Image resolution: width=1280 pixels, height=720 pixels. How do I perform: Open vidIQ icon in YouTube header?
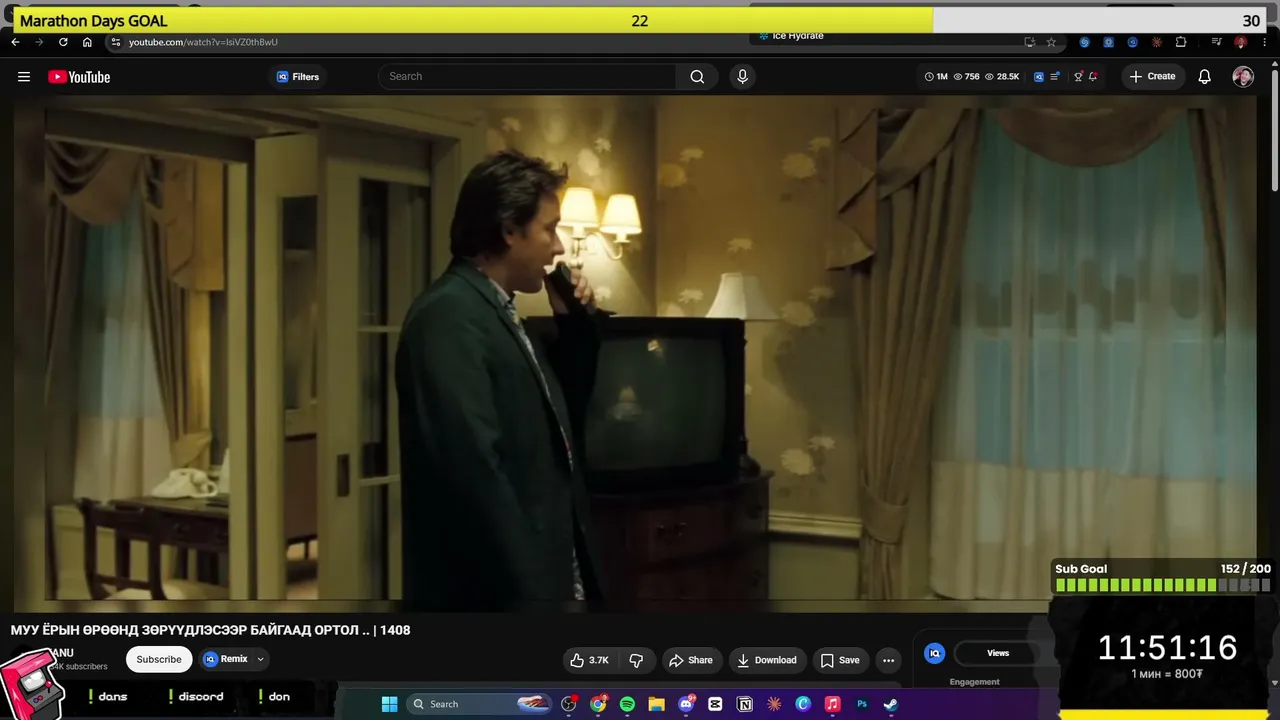(1039, 77)
